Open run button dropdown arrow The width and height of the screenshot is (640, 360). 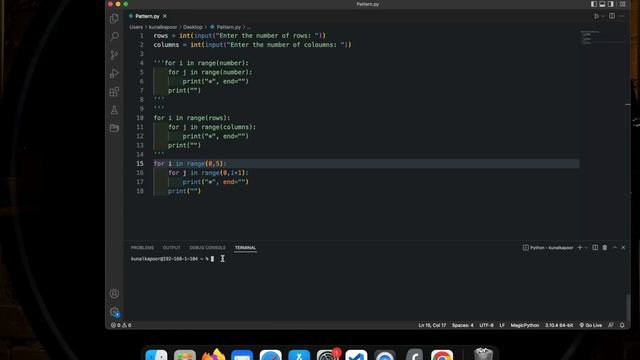coord(603,16)
